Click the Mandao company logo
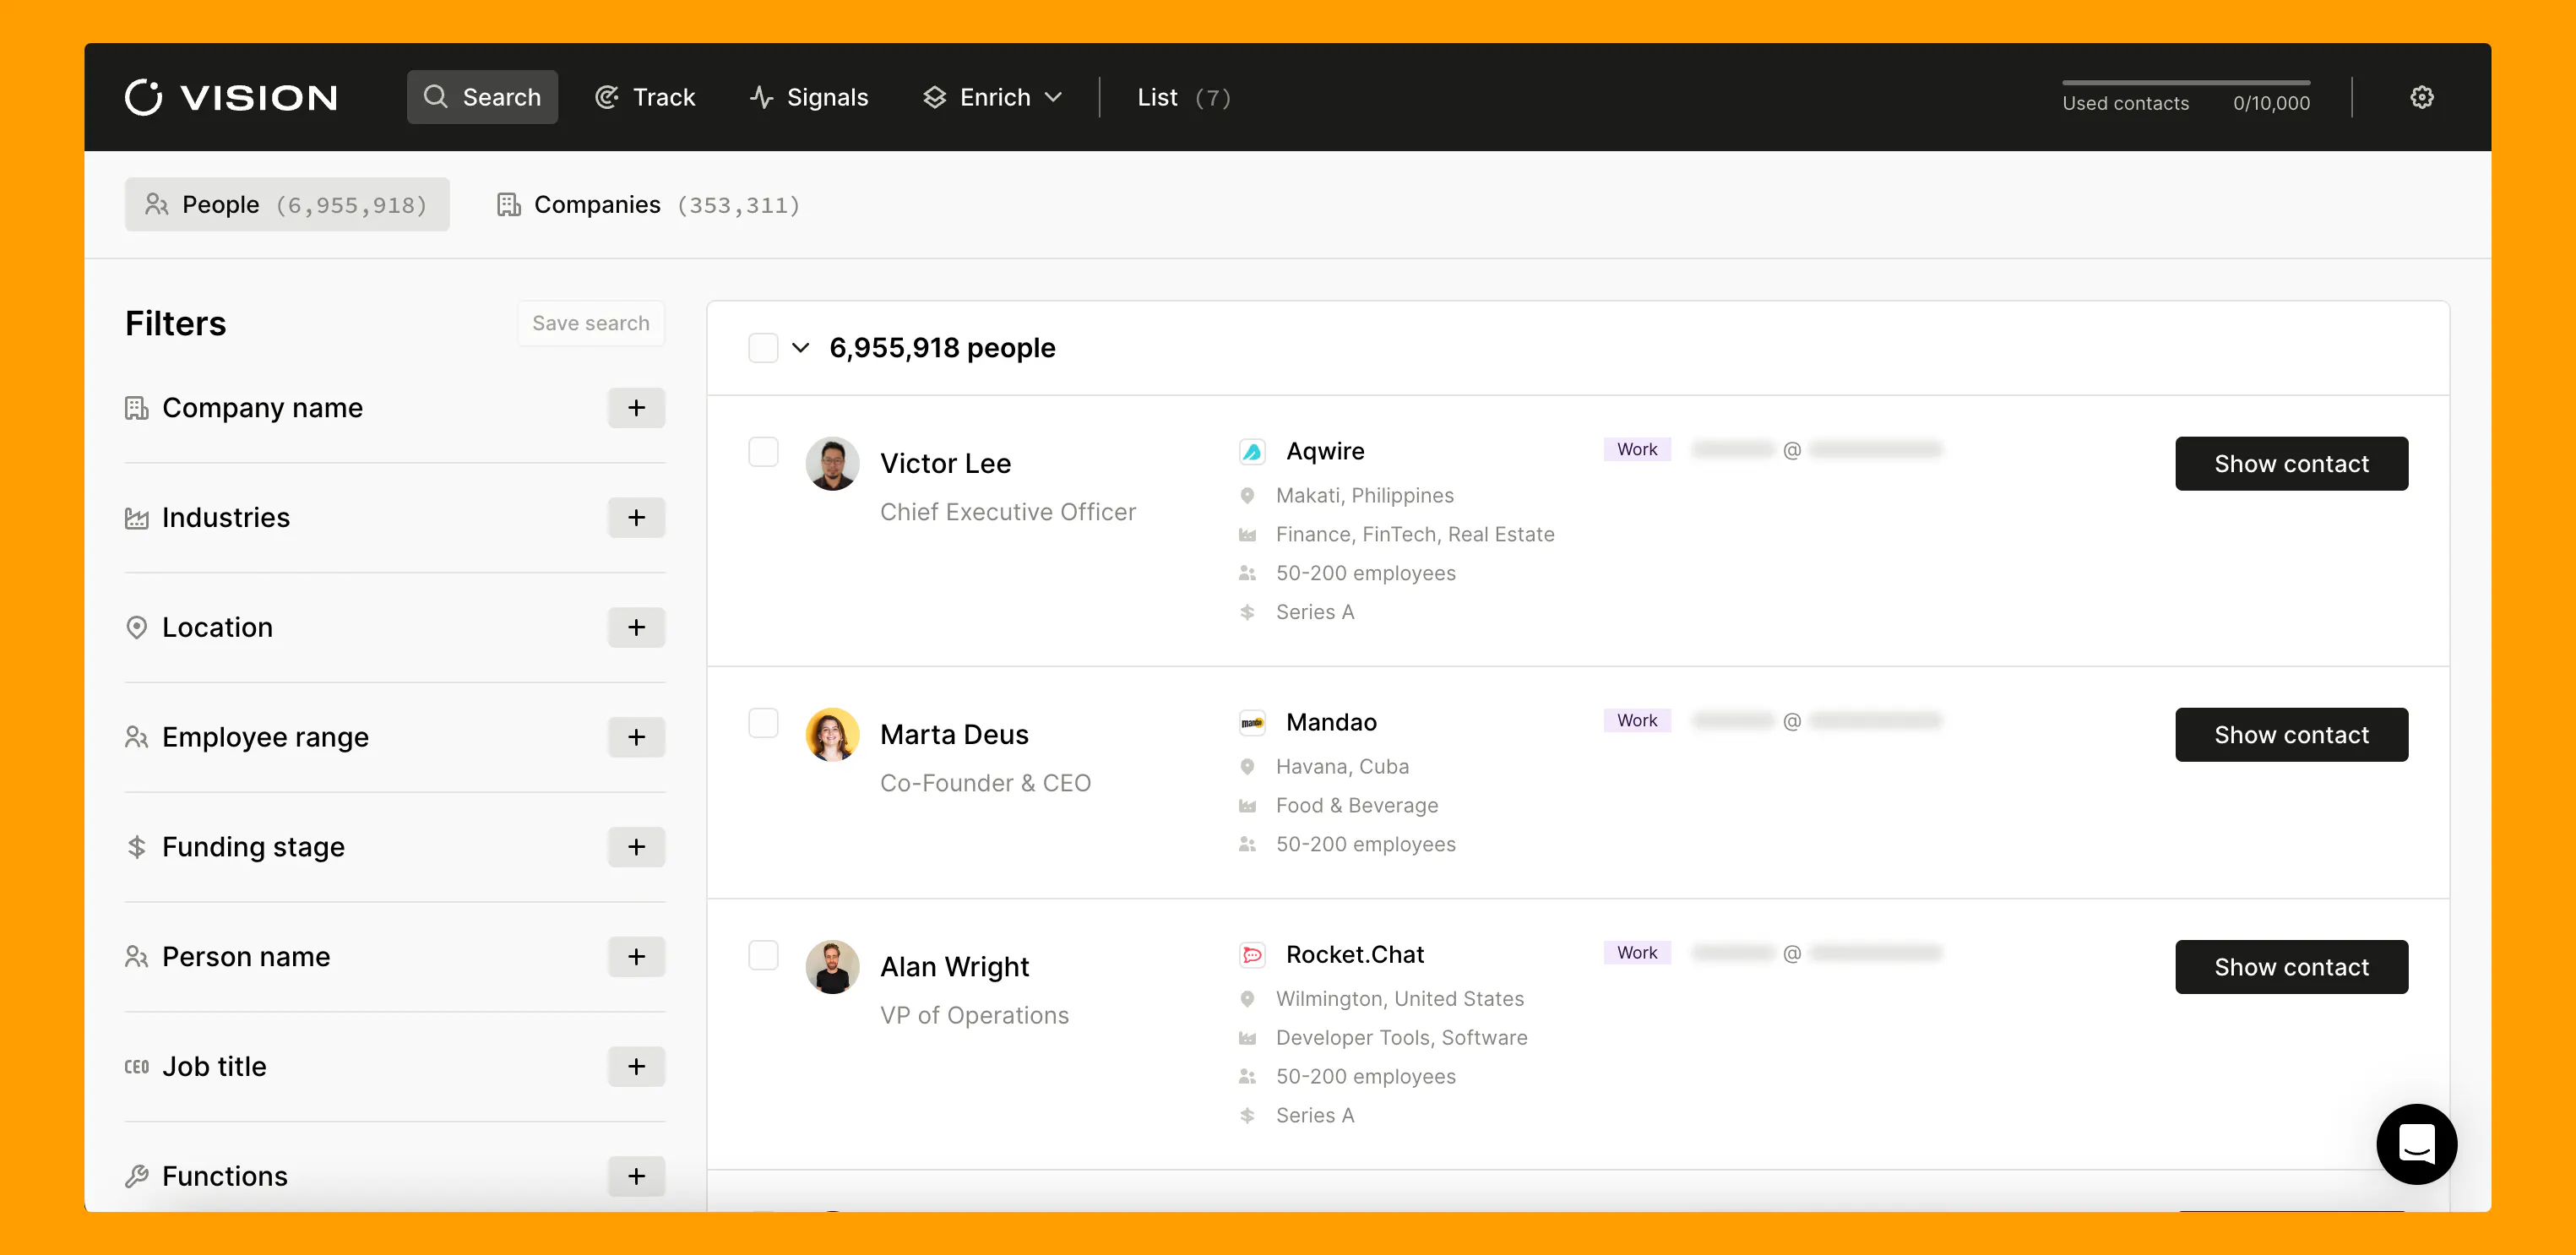2576x1255 pixels. (x=1252, y=723)
